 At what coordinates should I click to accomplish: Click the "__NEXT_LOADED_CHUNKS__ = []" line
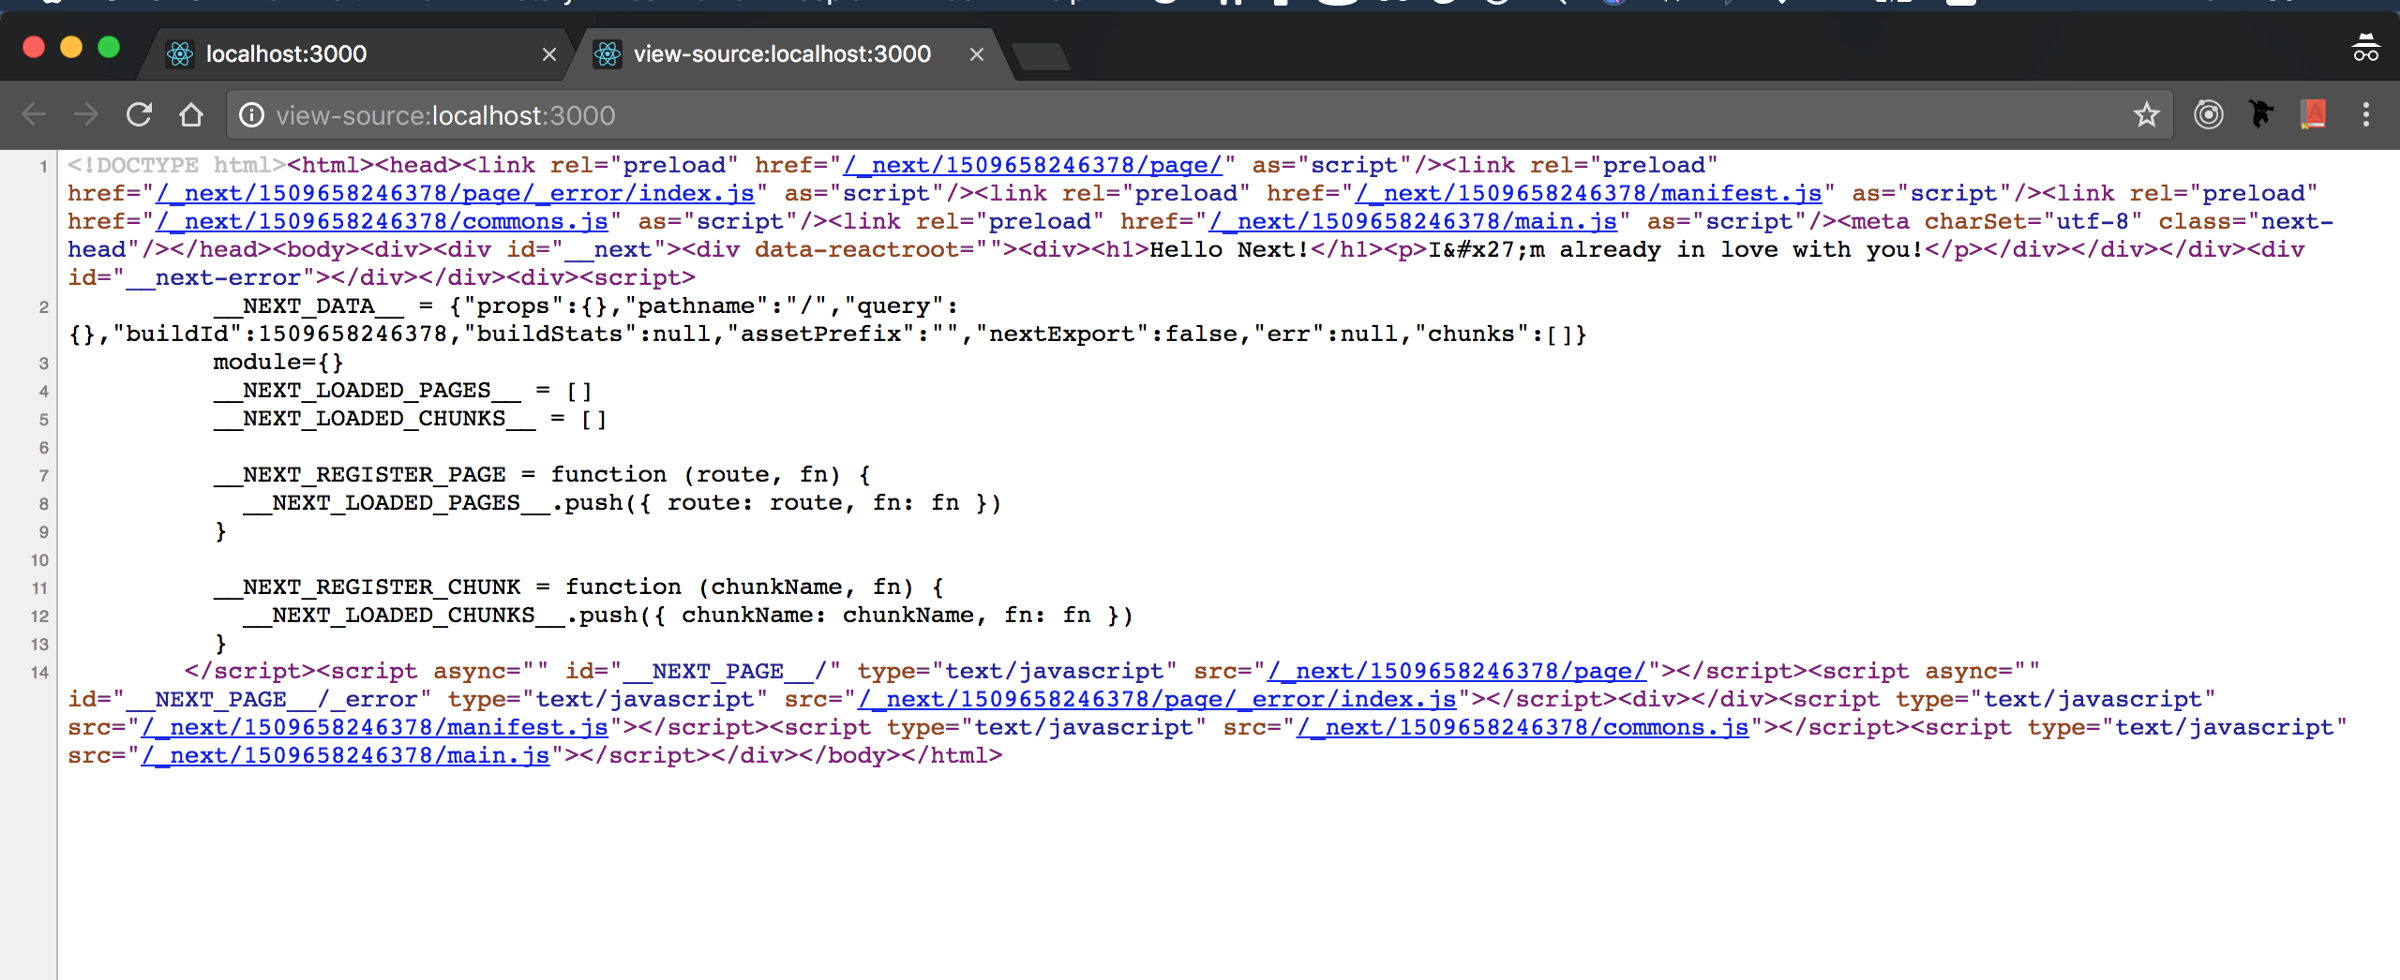click(x=410, y=418)
